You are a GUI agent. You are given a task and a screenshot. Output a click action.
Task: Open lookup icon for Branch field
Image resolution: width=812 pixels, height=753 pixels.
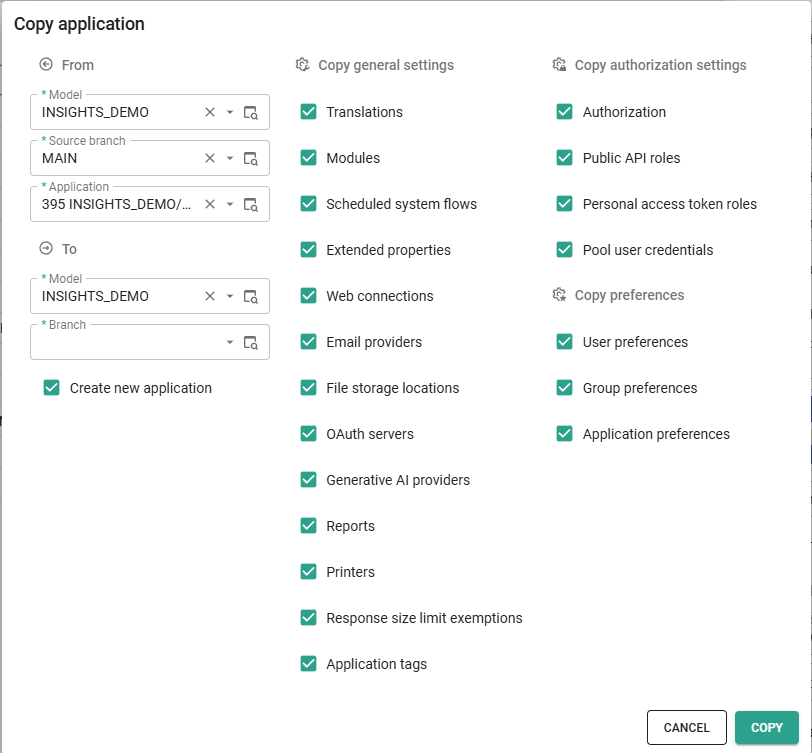tap(251, 342)
